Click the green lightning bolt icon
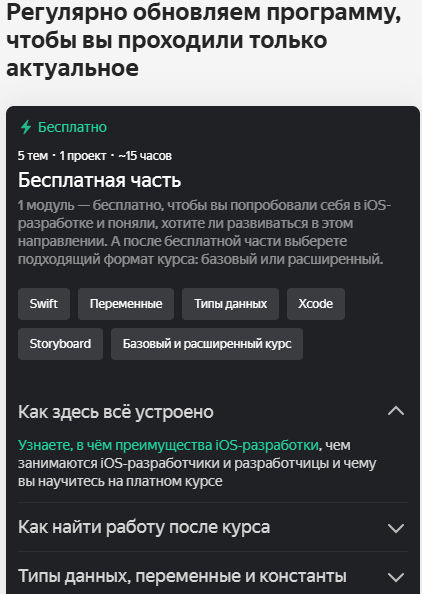422x594 pixels. pyautogui.click(x=26, y=127)
